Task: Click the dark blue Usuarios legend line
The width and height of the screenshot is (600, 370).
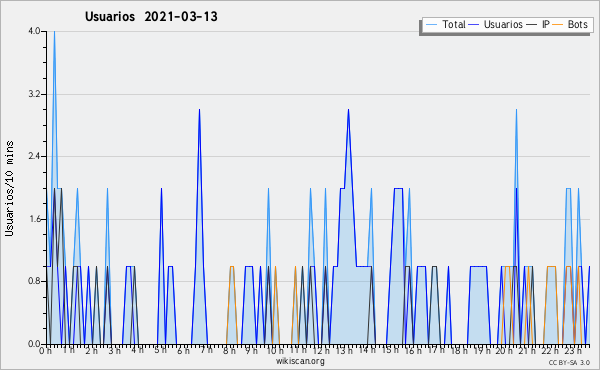Action: (474, 25)
